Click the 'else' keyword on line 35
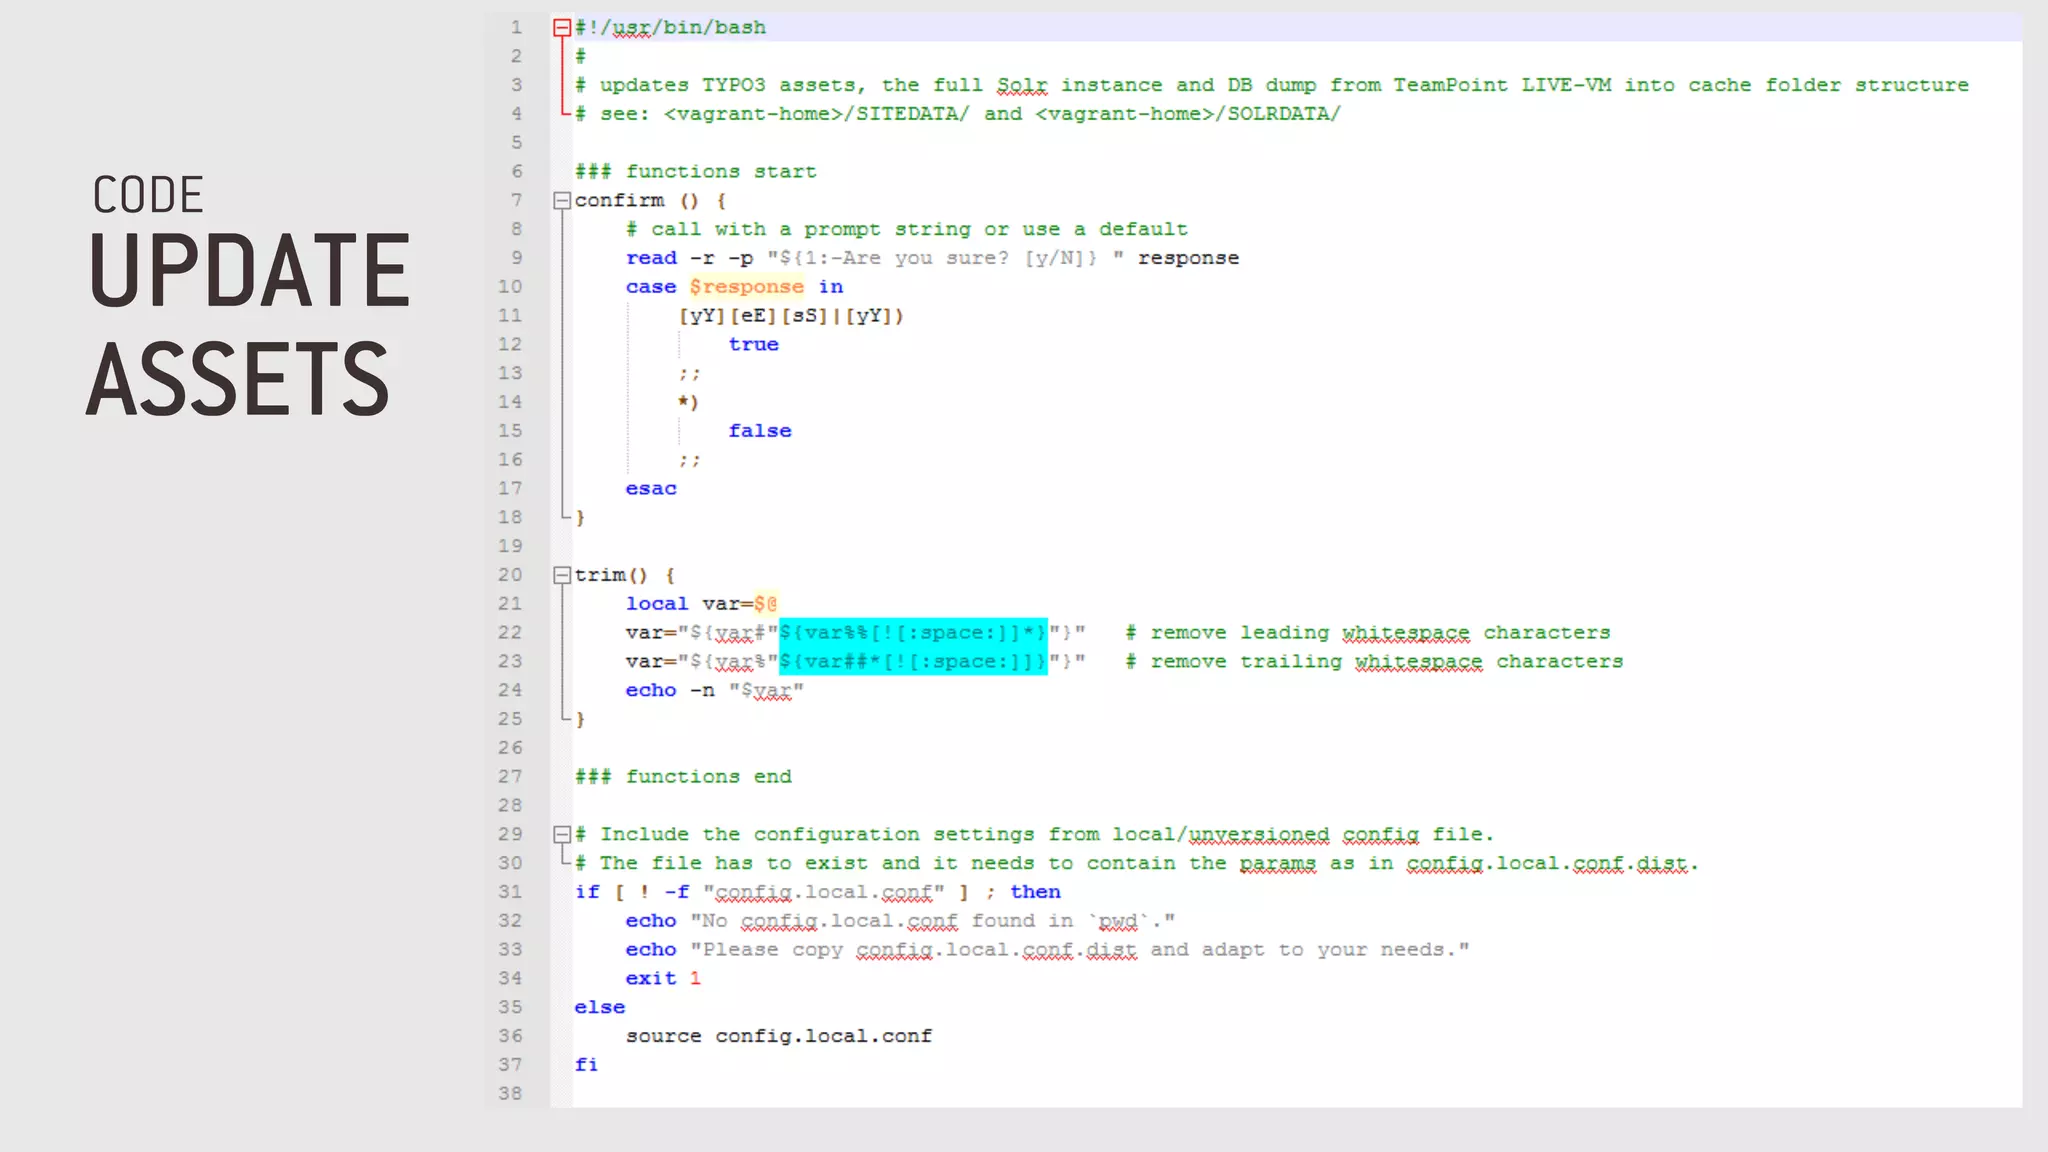Screen dimensions: 2048x1152 pyautogui.click(x=599, y=1008)
